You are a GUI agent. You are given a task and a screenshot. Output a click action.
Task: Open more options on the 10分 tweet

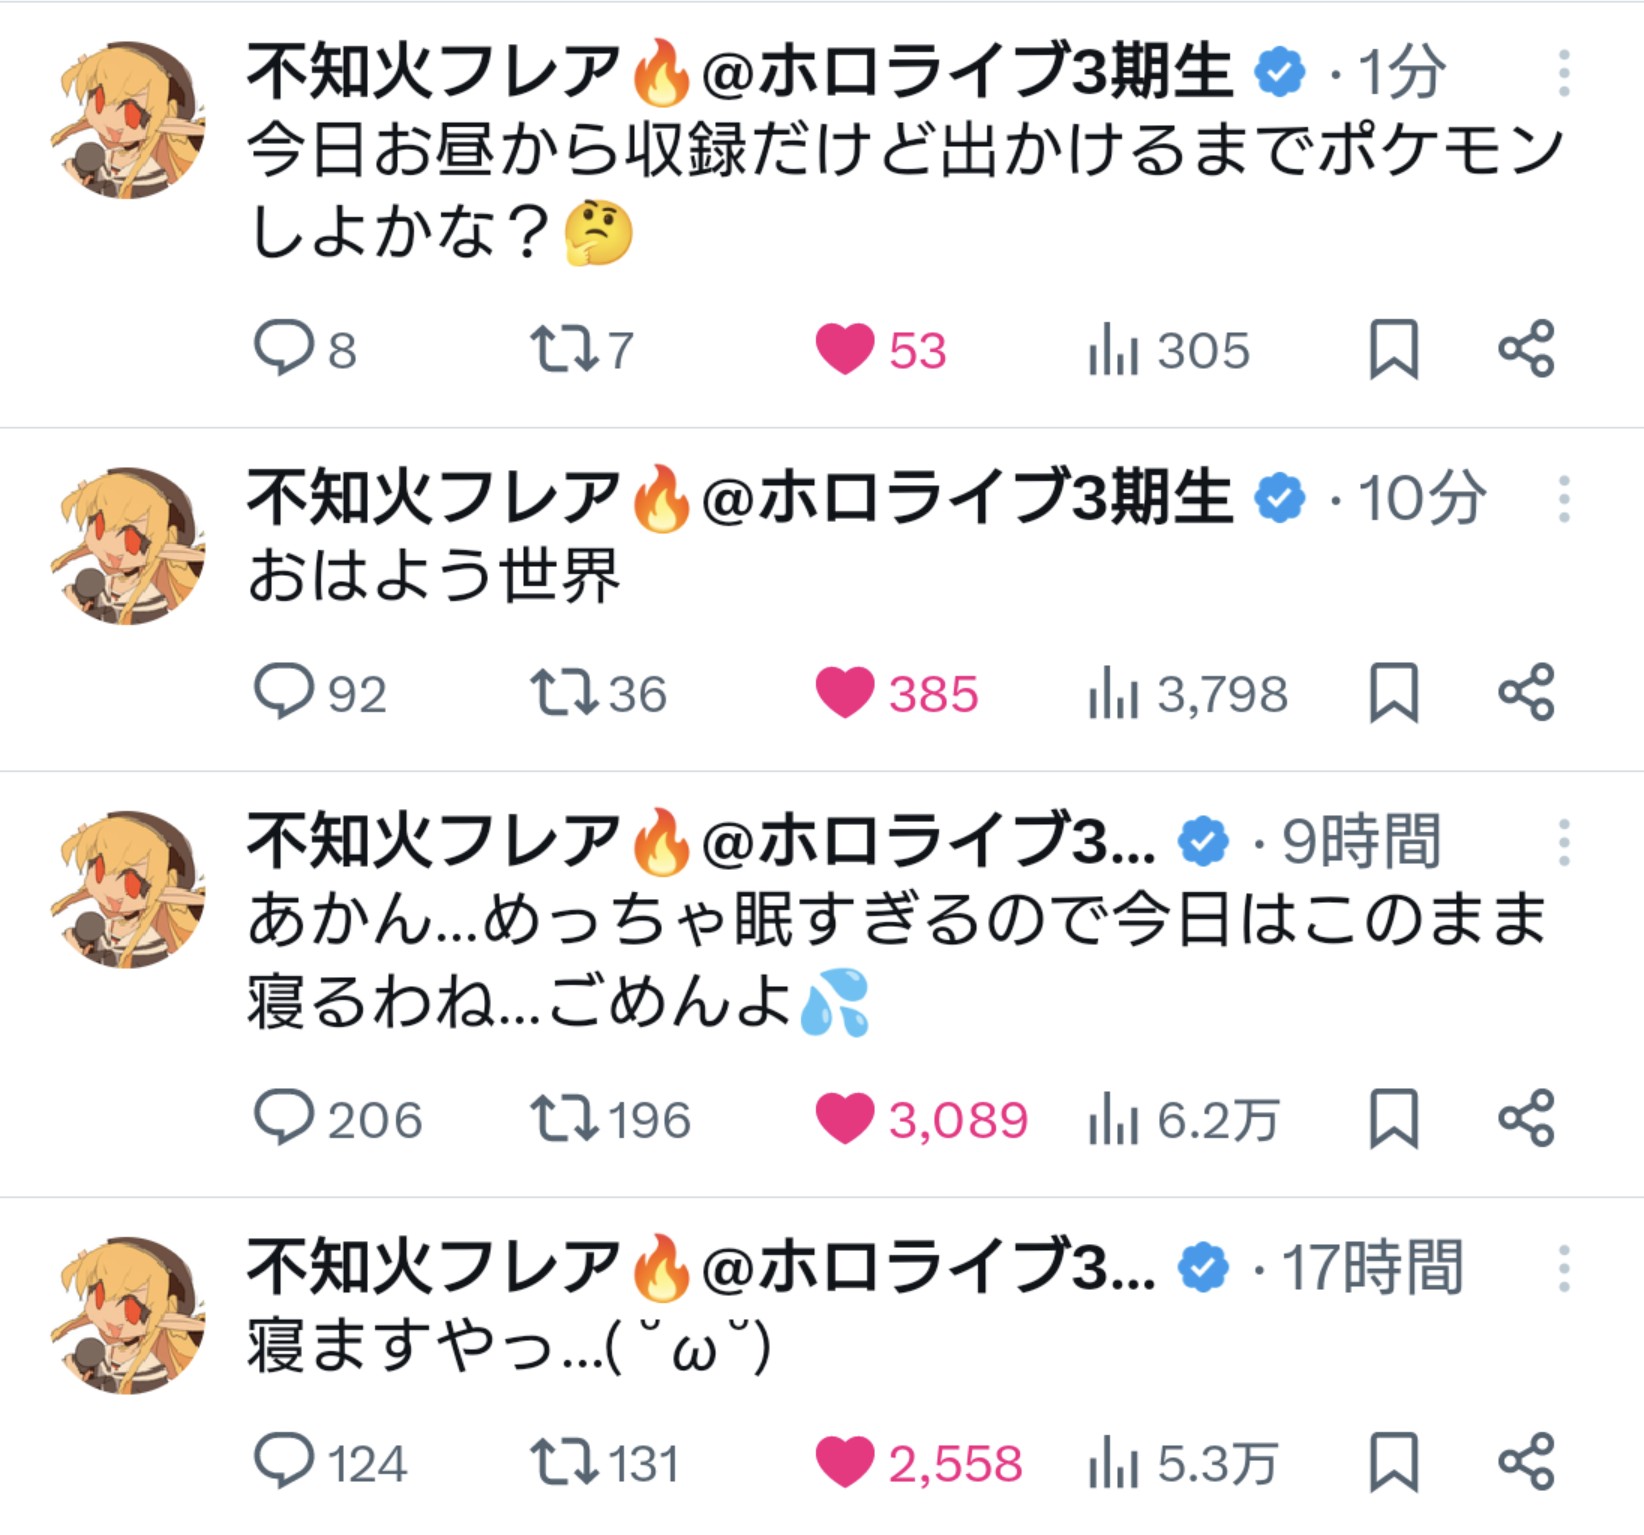click(x=1564, y=499)
